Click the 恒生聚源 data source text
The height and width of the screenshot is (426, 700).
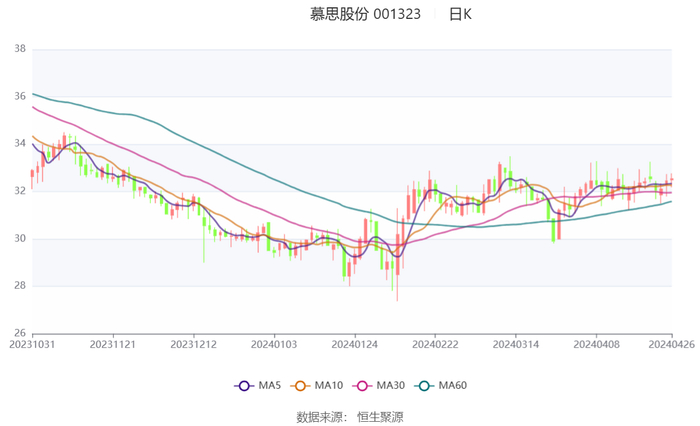click(x=380, y=416)
